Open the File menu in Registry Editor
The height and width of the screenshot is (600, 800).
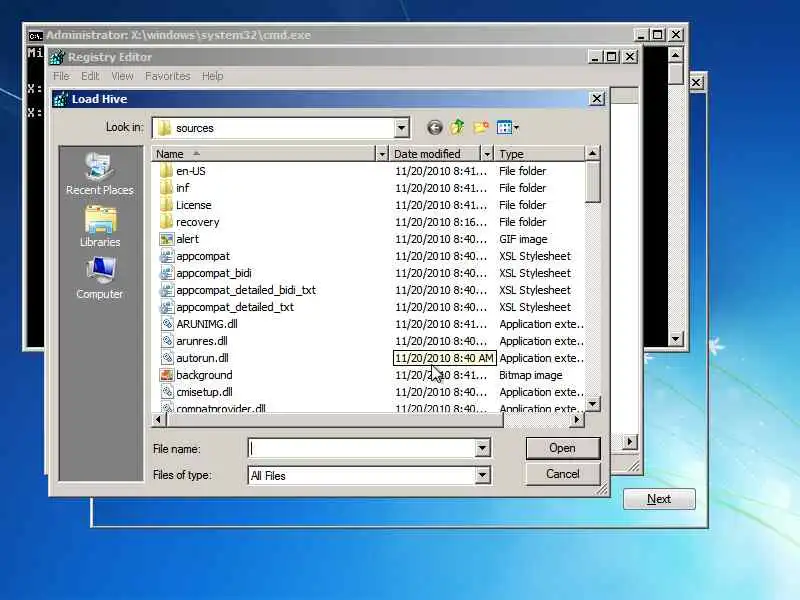61,76
